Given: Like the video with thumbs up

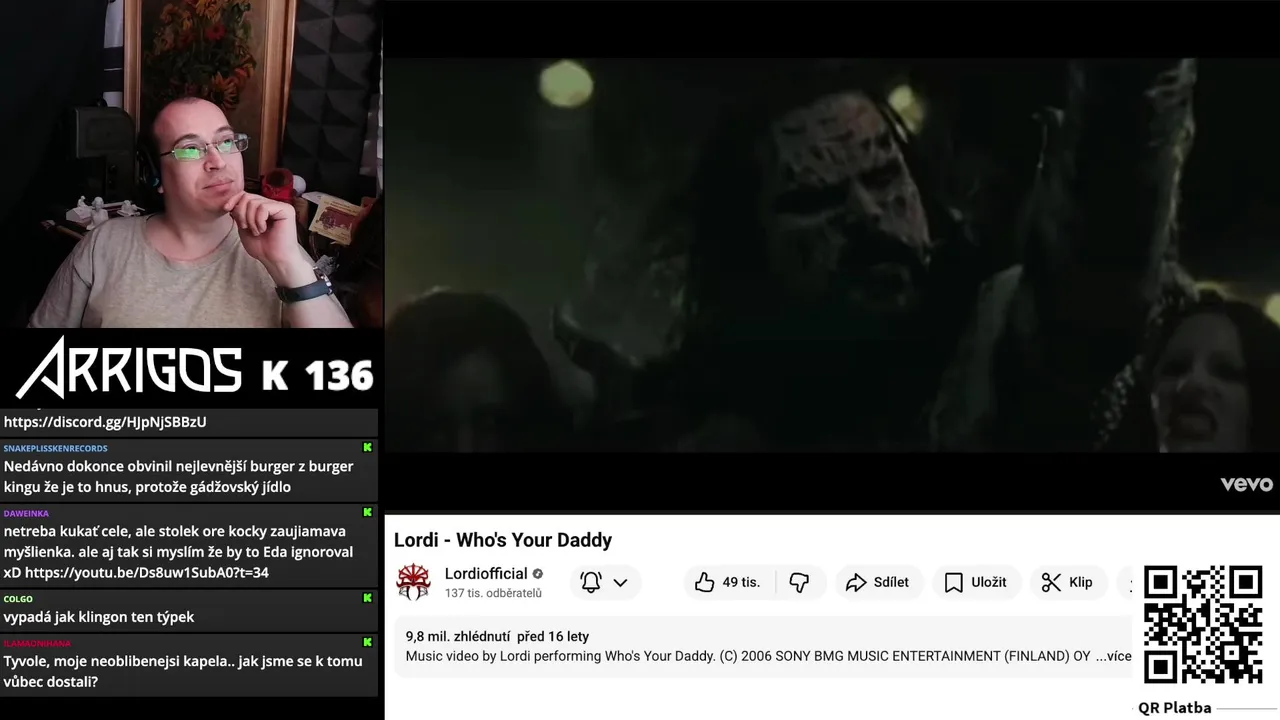Looking at the screenshot, I should tap(727, 582).
